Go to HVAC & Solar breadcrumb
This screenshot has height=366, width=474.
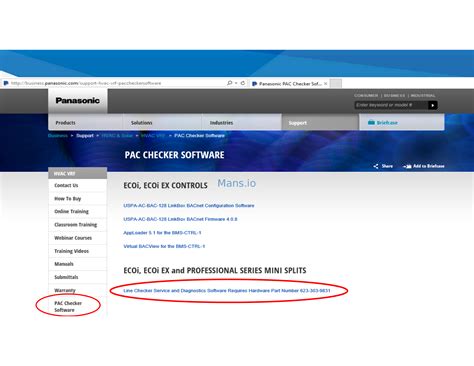[117, 136]
